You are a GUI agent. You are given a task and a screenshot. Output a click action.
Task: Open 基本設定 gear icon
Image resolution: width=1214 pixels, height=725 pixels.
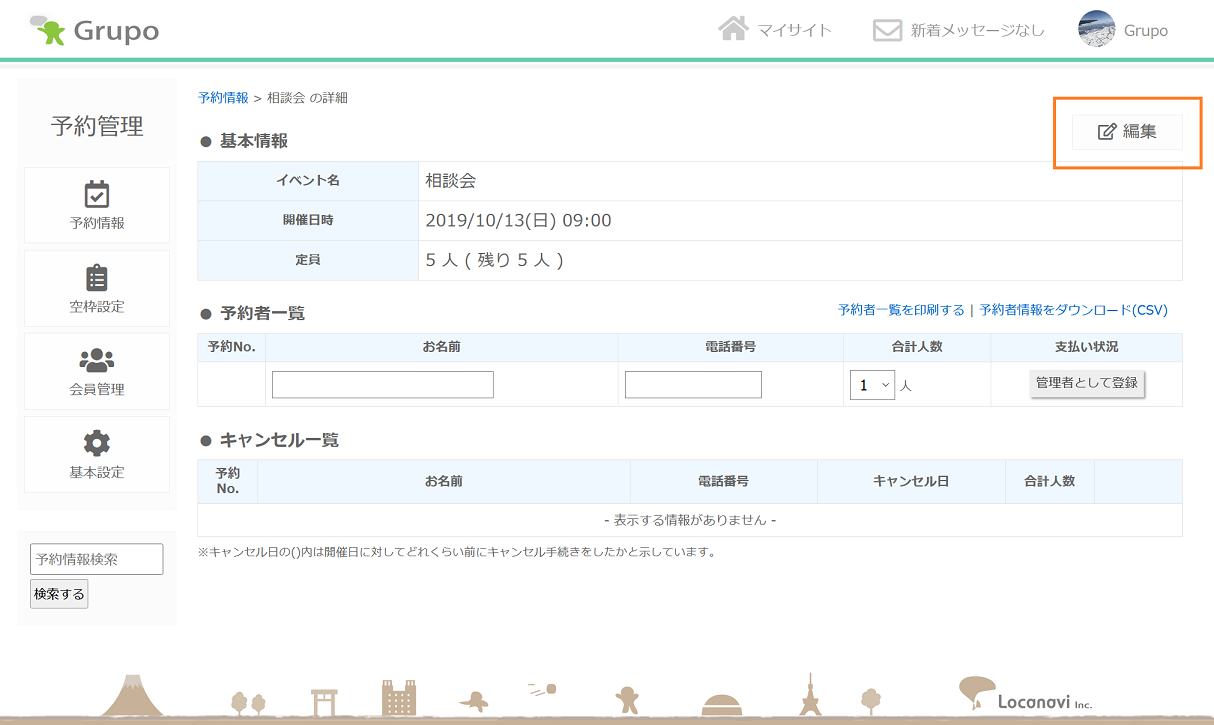97,443
